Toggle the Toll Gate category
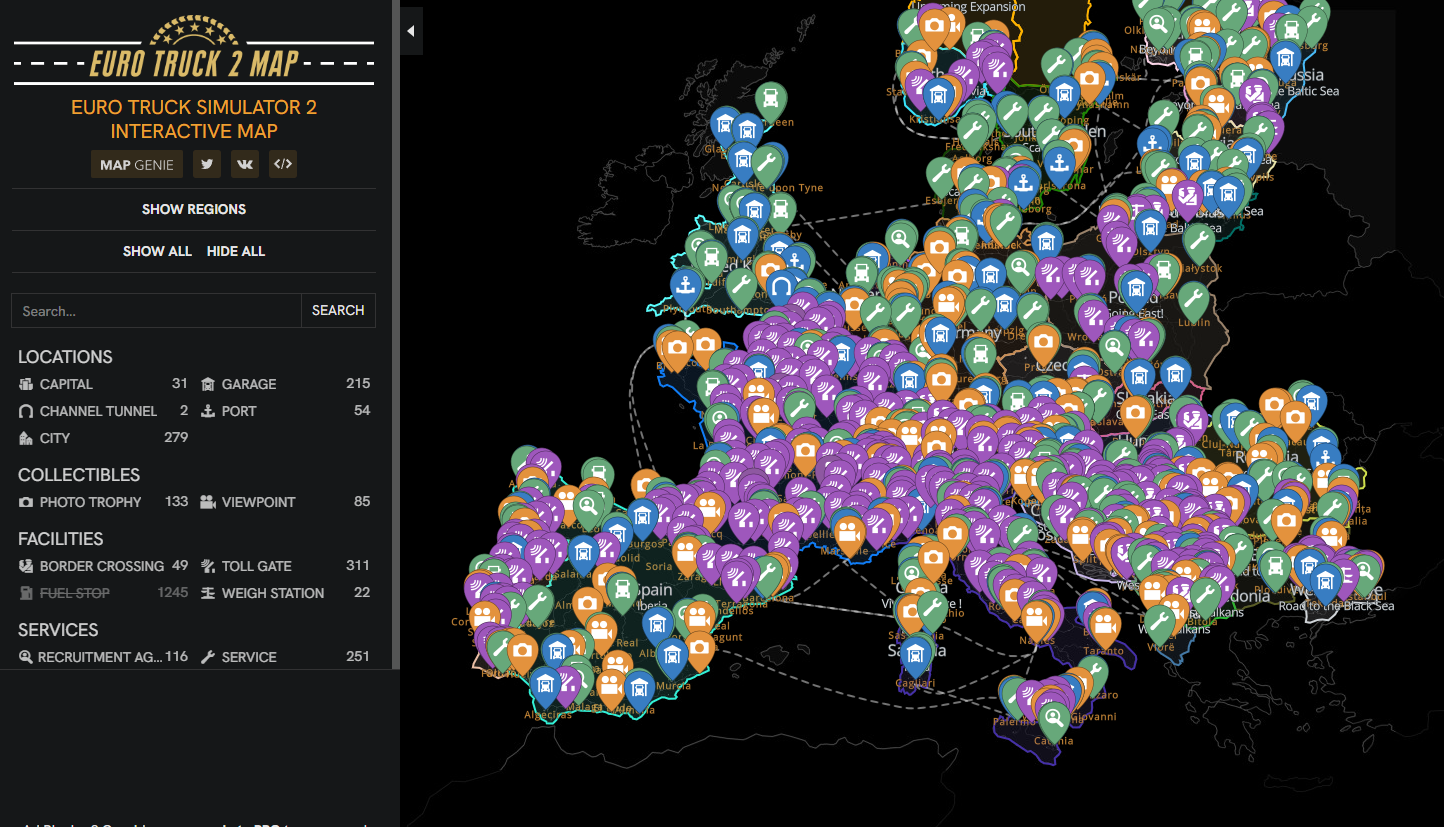 [x=285, y=566]
